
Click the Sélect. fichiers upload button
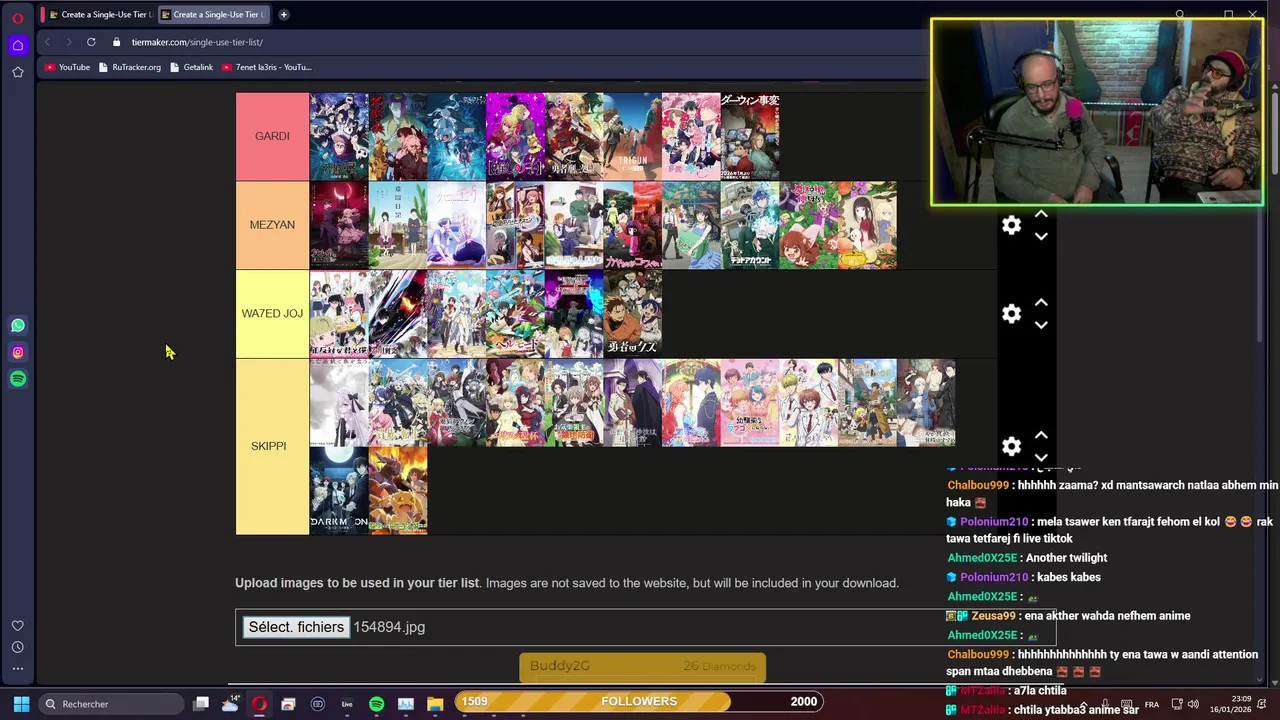(296, 627)
